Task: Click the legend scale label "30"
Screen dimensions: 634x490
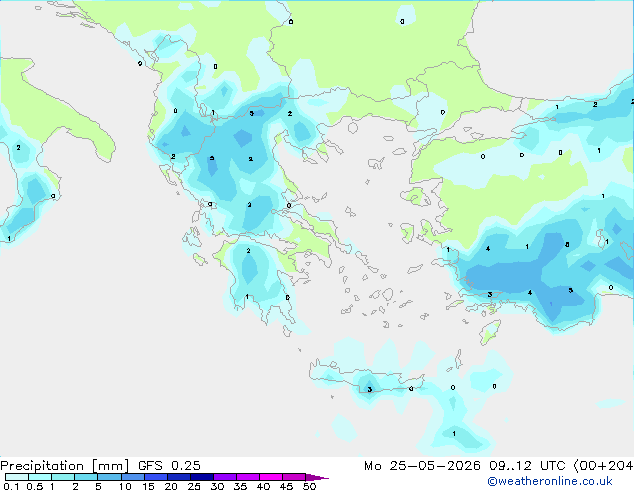Action: (217, 486)
